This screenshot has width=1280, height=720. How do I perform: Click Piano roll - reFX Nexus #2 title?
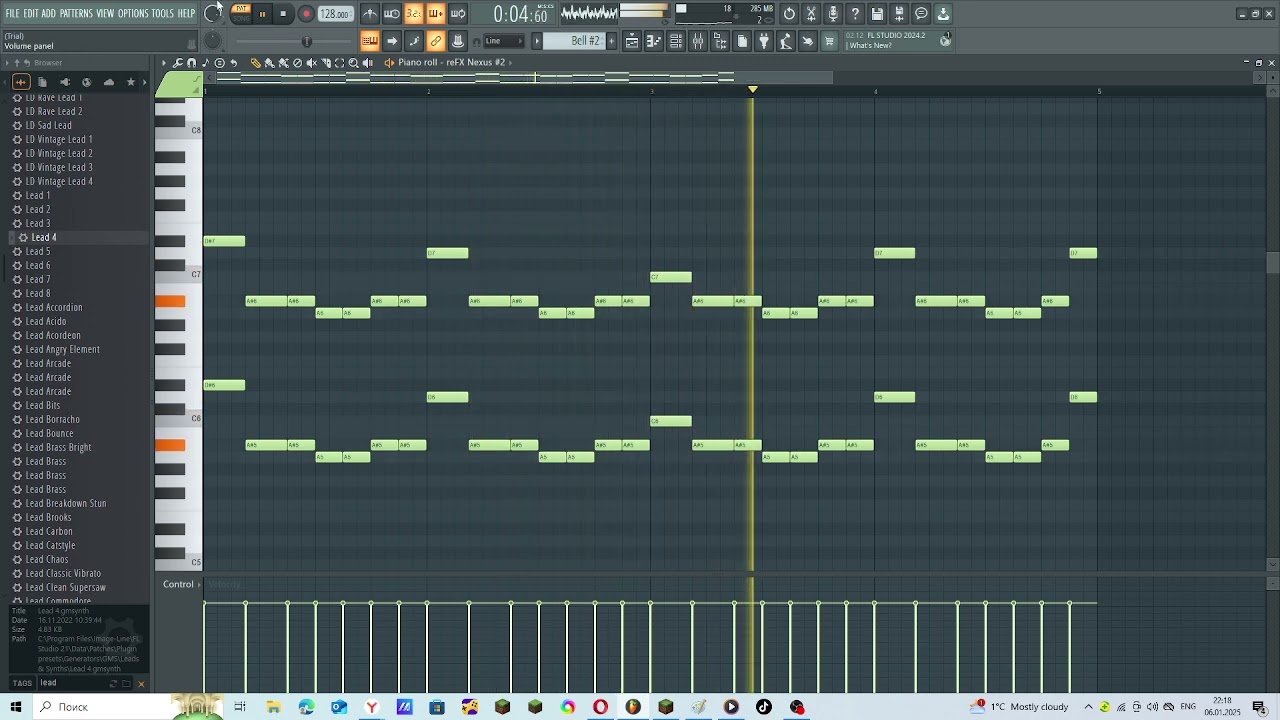(452, 62)
